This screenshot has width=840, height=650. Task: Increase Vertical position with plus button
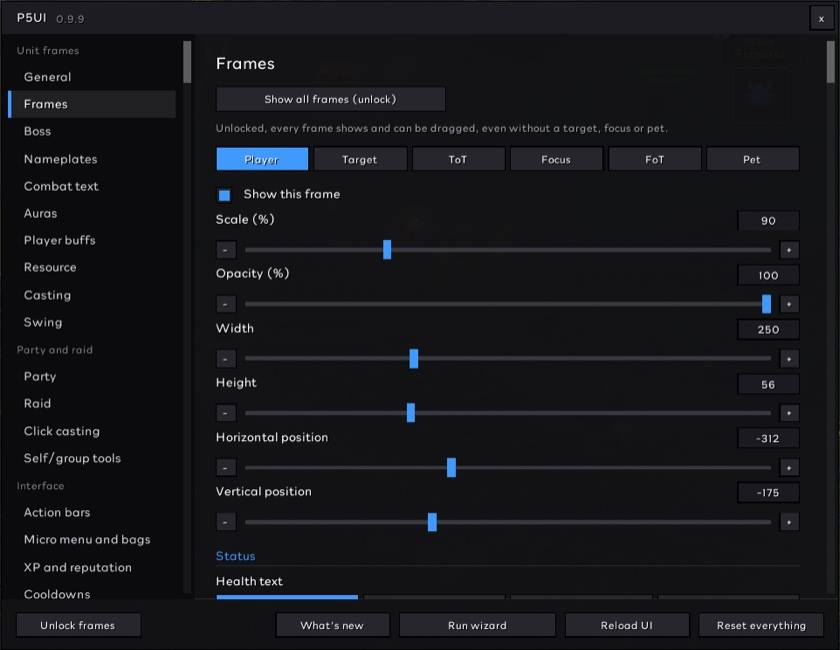789,522
